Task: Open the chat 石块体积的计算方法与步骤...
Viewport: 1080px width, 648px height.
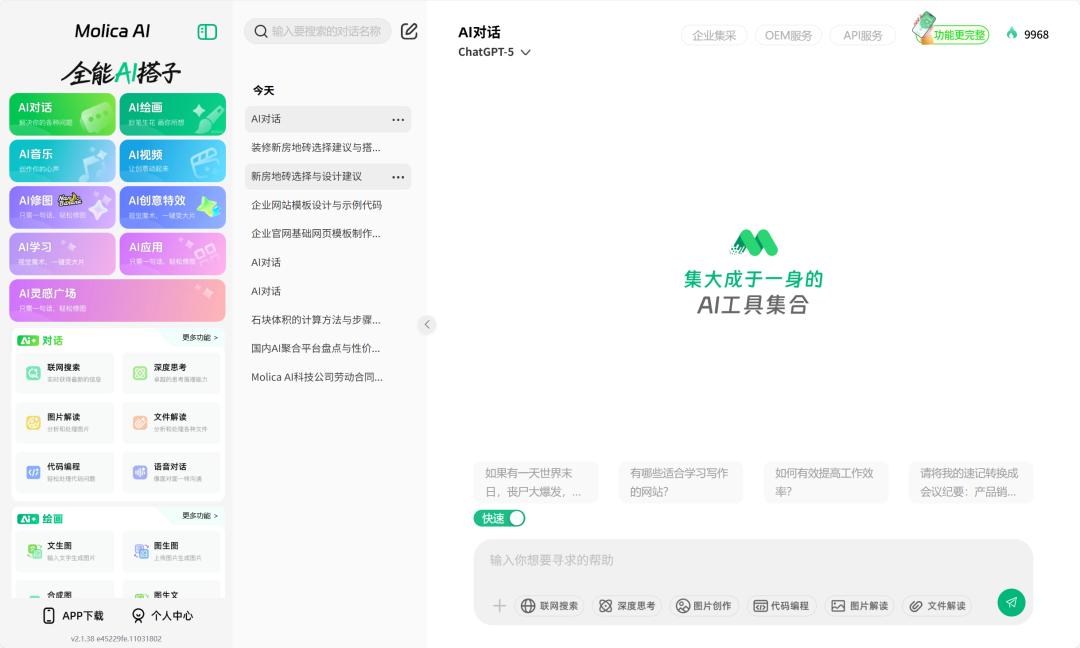Action: [328, 320]
